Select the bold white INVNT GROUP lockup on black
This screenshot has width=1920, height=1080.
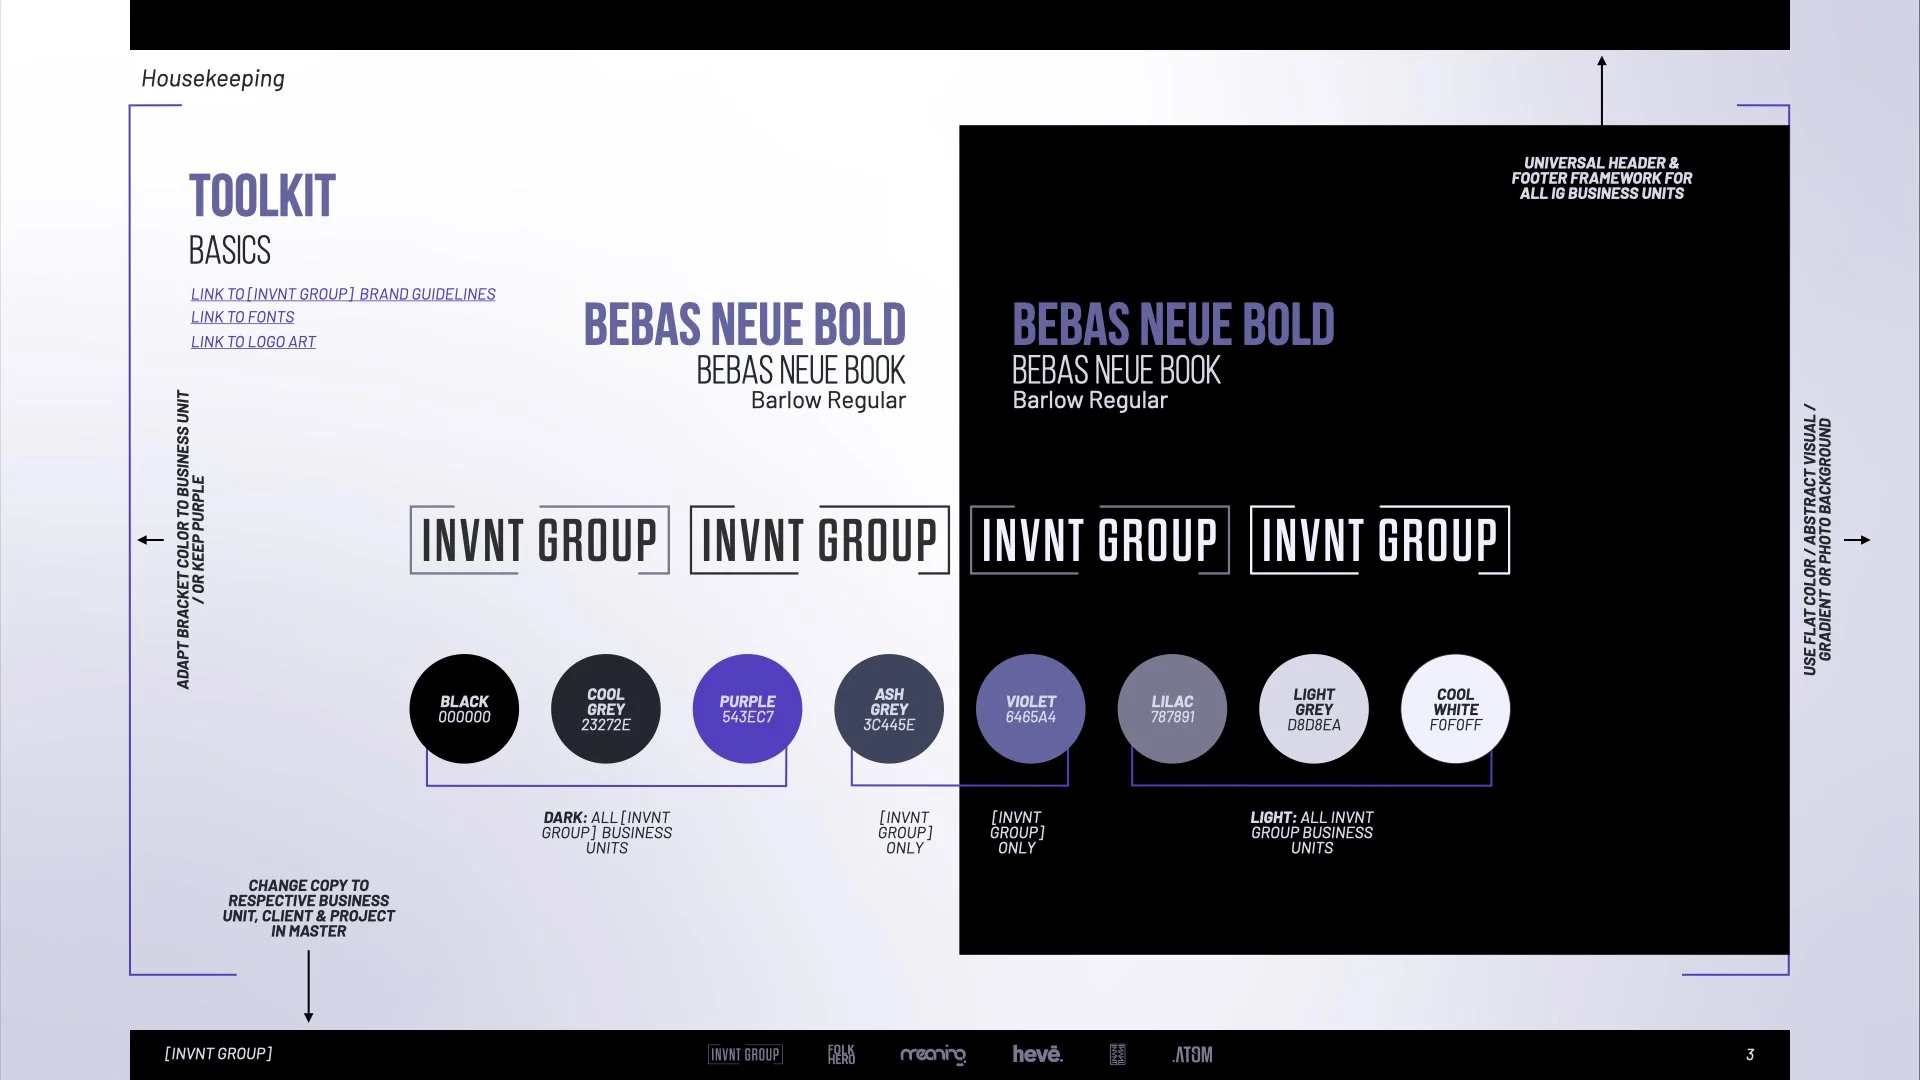1379,540
